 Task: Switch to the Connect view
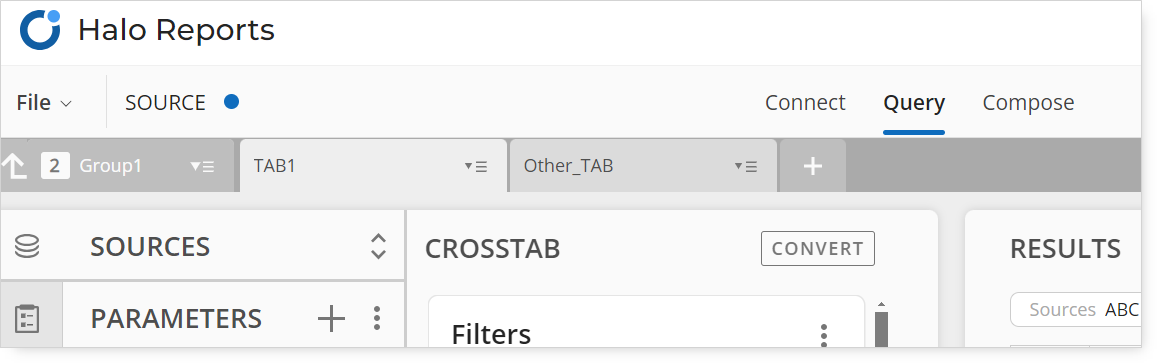click(805, 103)
